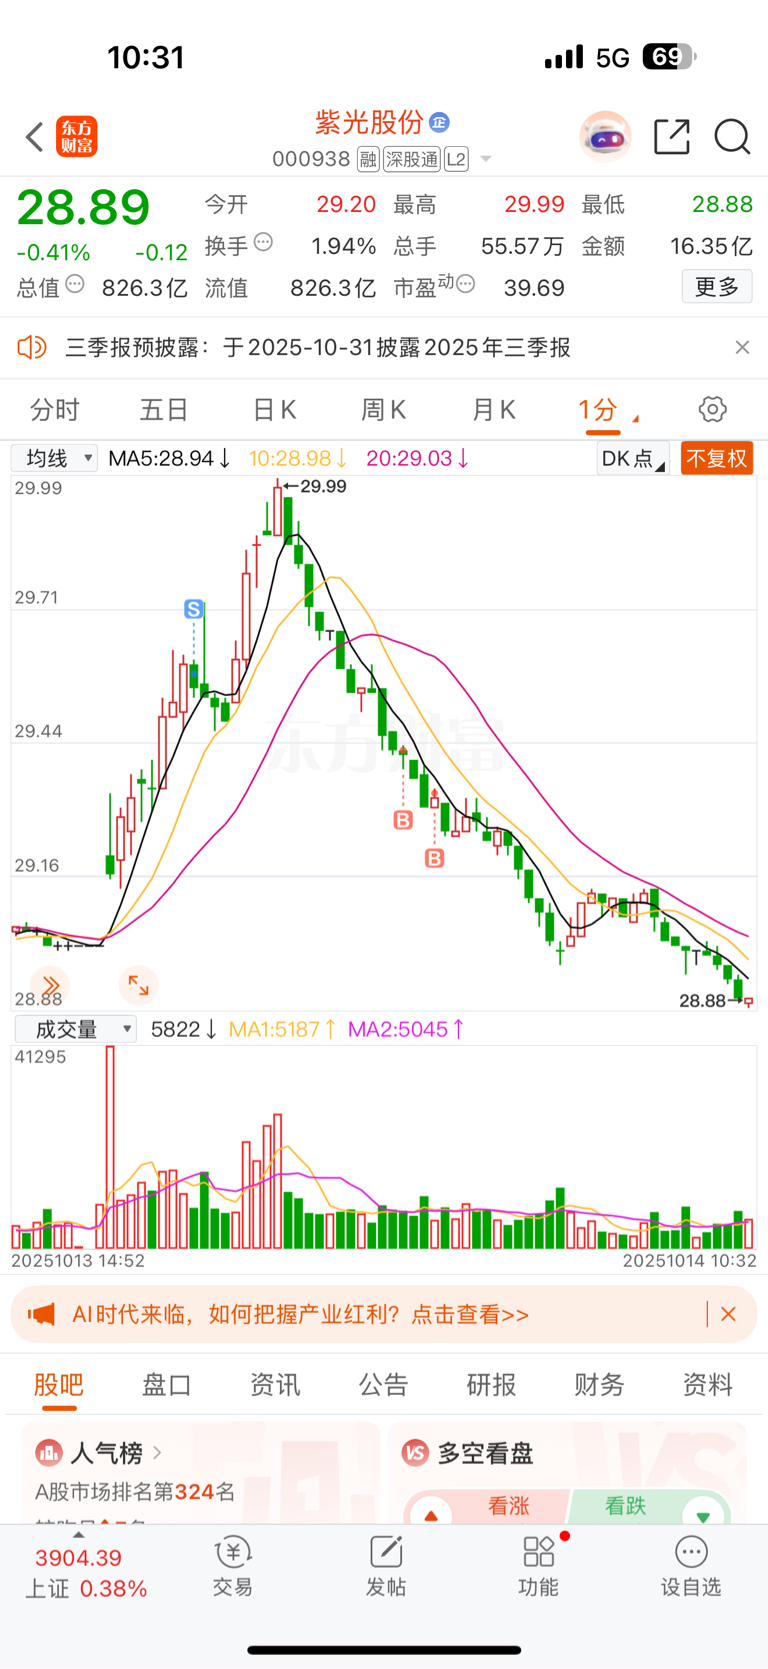Tap the 紫光股份 stock title
Screen dimensions: 768x1669
(x=369, y=122)
